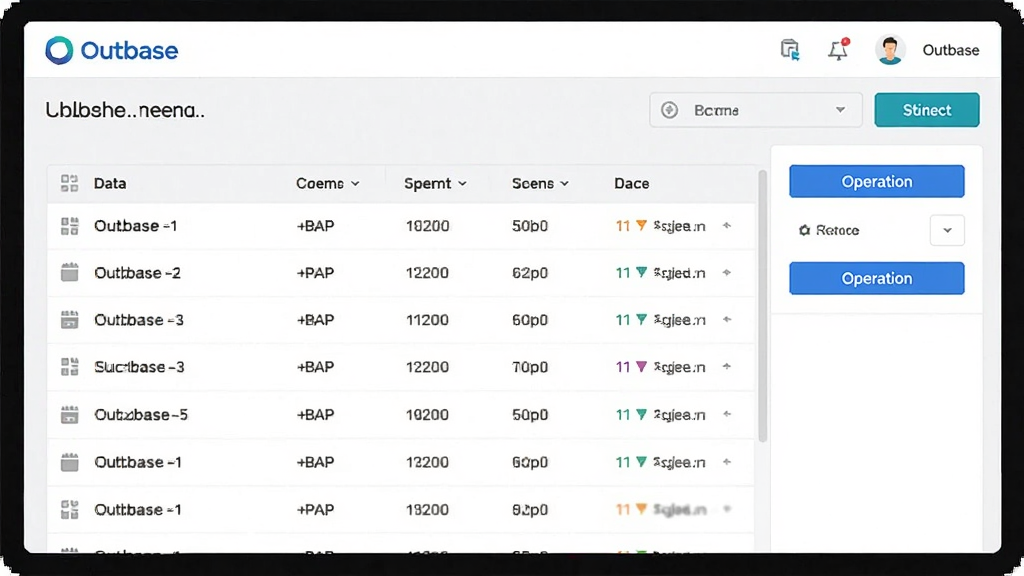The image size is (1024, 576).
Task: Click the grid icon of the 18200 row
Action: tap(69, 509)
